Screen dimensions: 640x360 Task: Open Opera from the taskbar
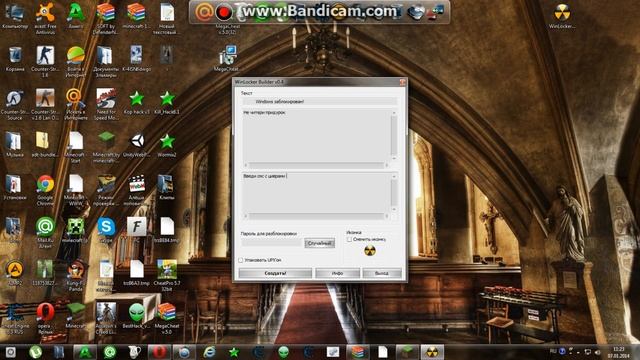click(x=159, y=352)
